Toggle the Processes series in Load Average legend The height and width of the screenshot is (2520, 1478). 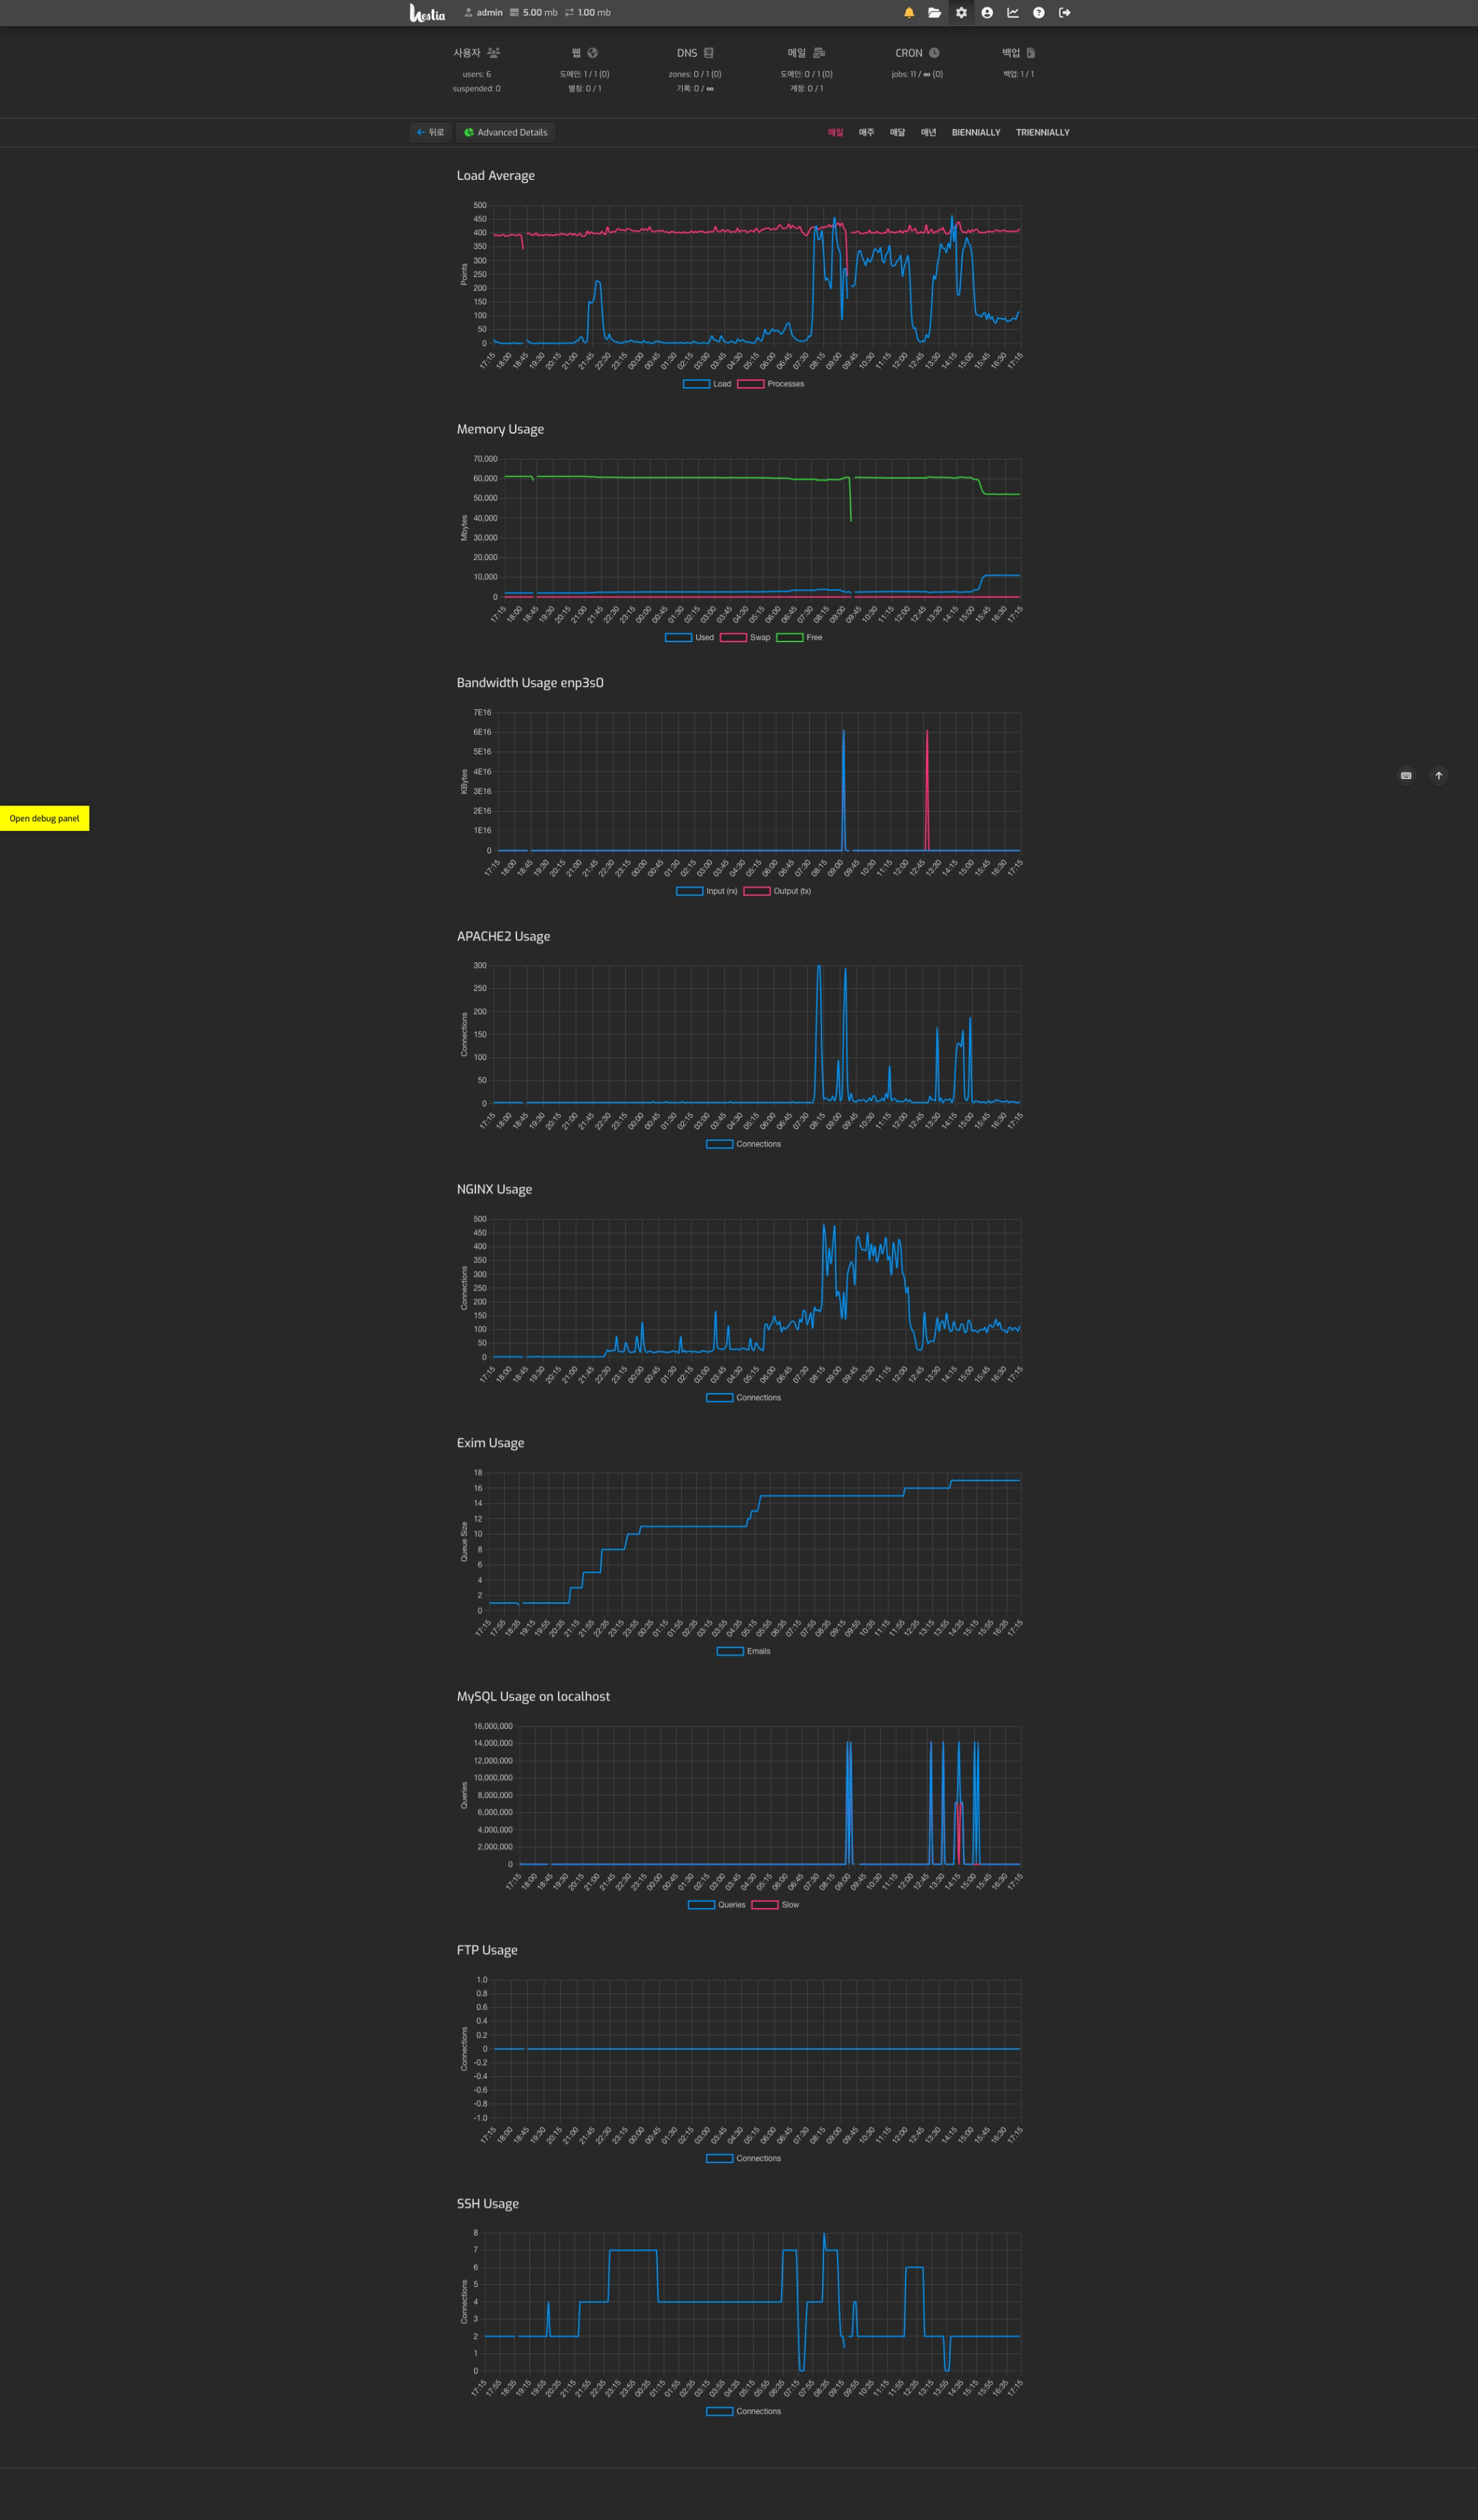click(x=771, y=384)
